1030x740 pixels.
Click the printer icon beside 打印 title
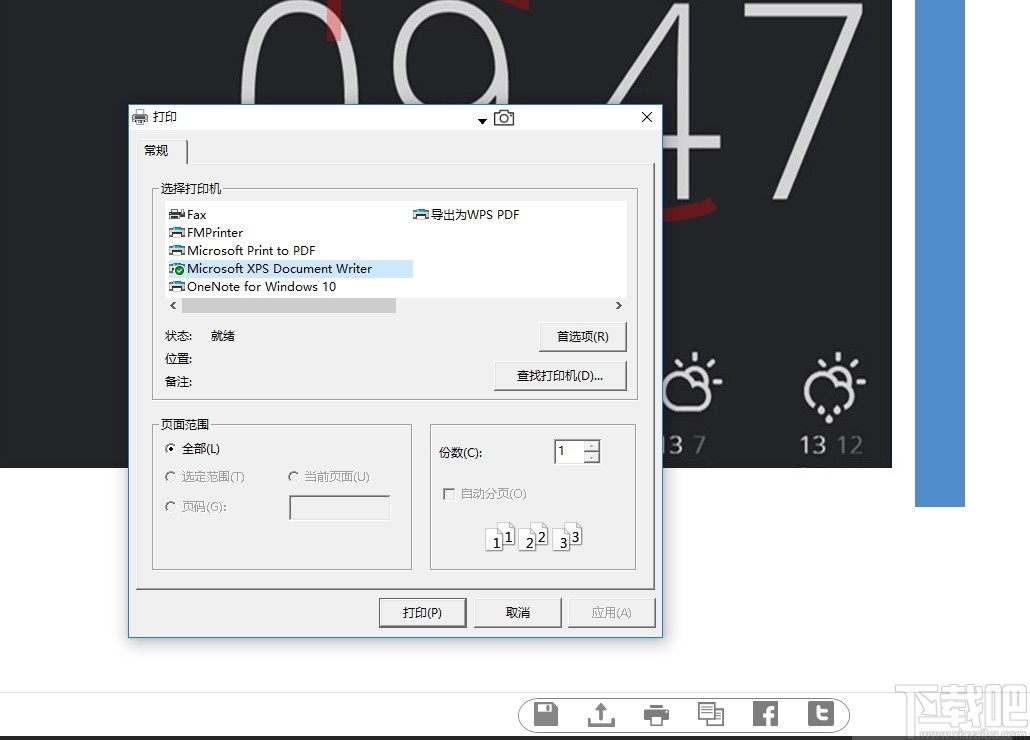pos(140,117)
